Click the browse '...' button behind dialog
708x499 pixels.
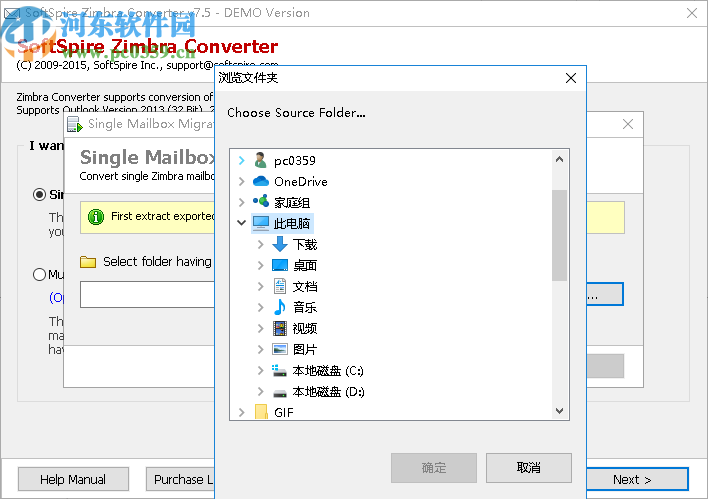coord(605,294)
